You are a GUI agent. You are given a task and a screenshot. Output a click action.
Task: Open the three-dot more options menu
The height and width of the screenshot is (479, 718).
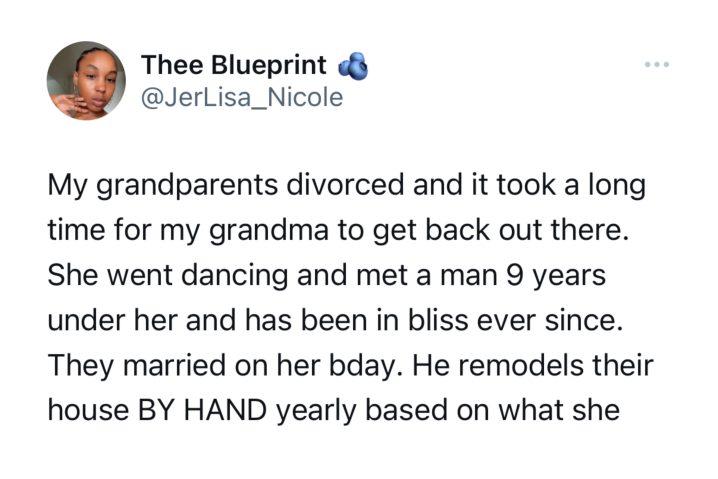coord(657,65)
